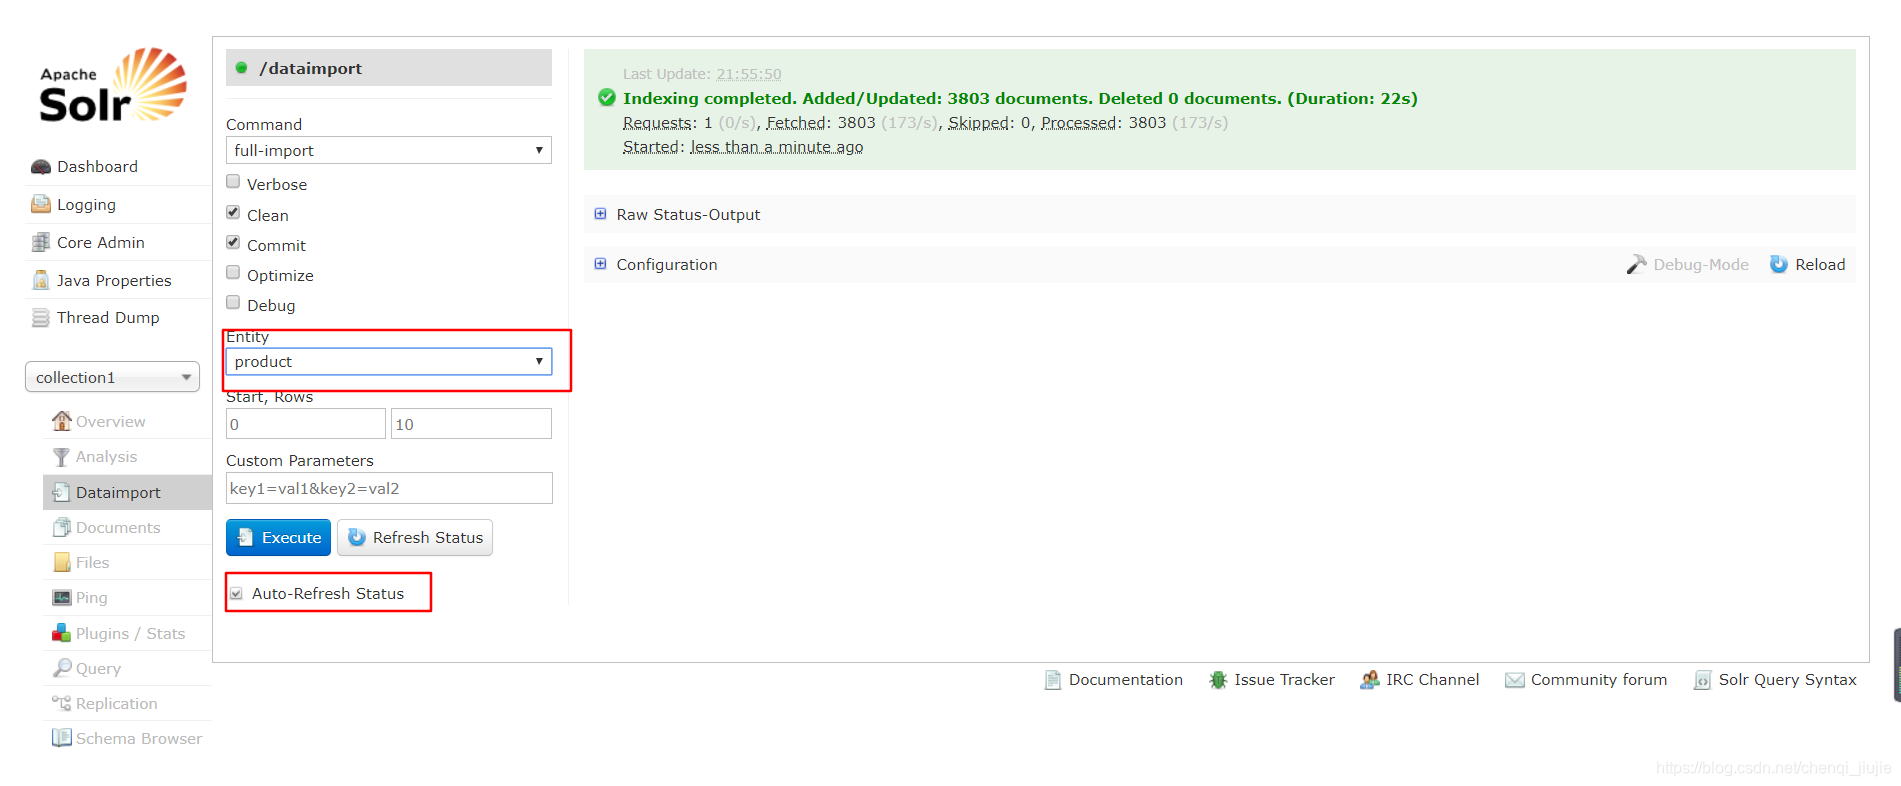
Task: Click the Dashboard gauge icon
Action: (x=41, y=167)
